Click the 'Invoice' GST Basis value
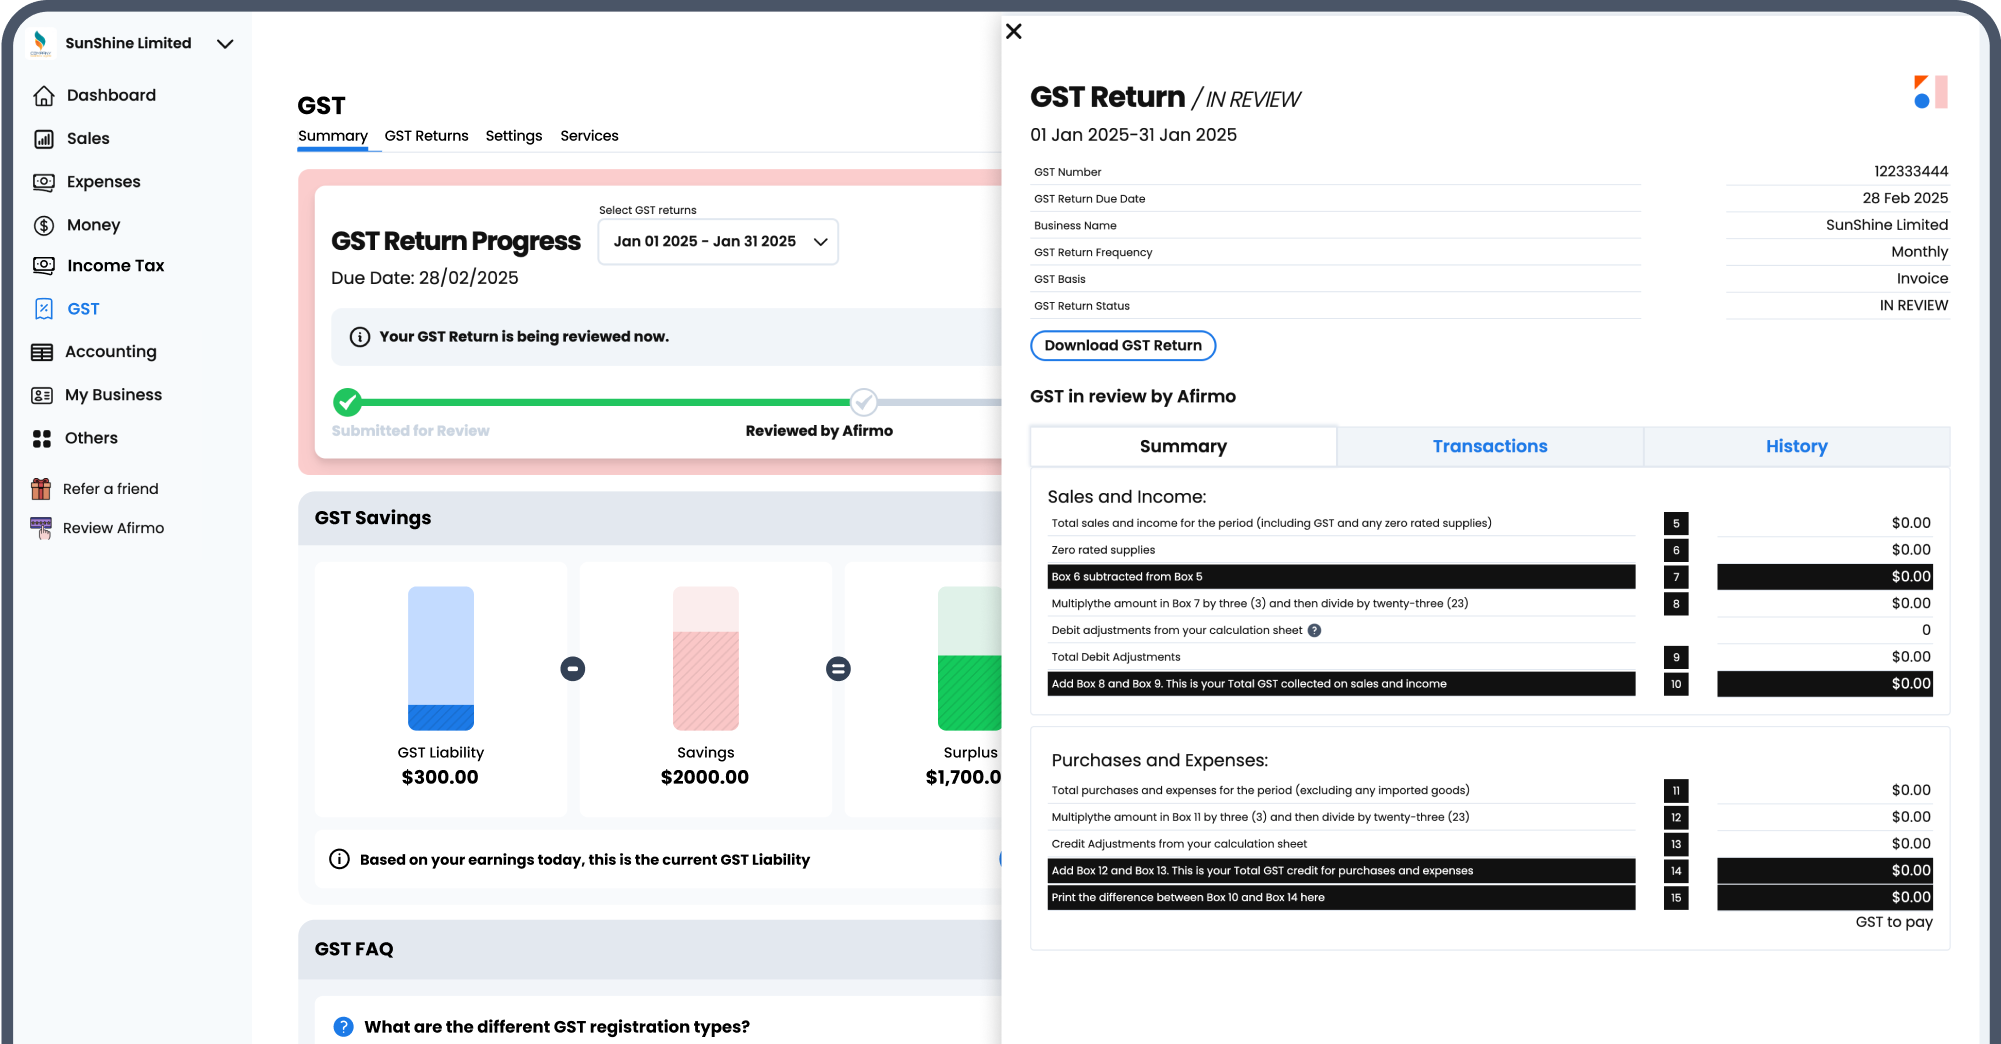 [x=1922, y=279]
